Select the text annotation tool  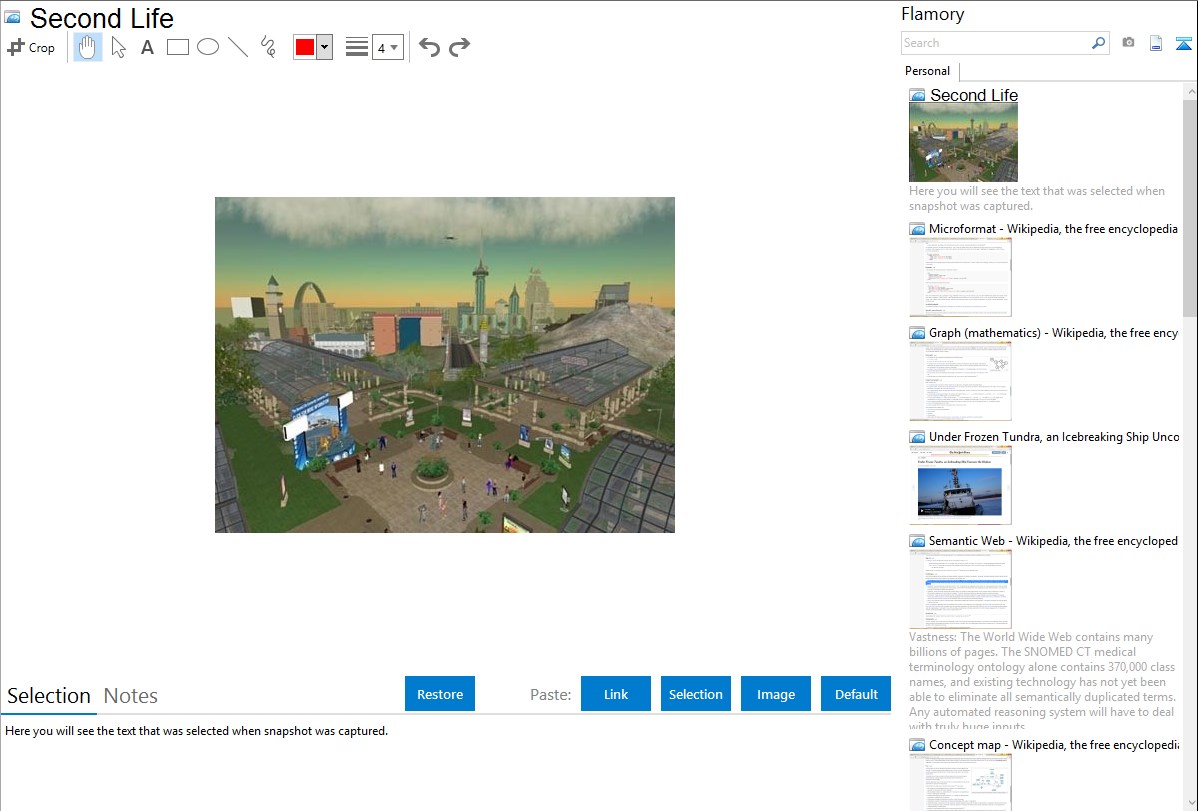[x=147, y=47]
